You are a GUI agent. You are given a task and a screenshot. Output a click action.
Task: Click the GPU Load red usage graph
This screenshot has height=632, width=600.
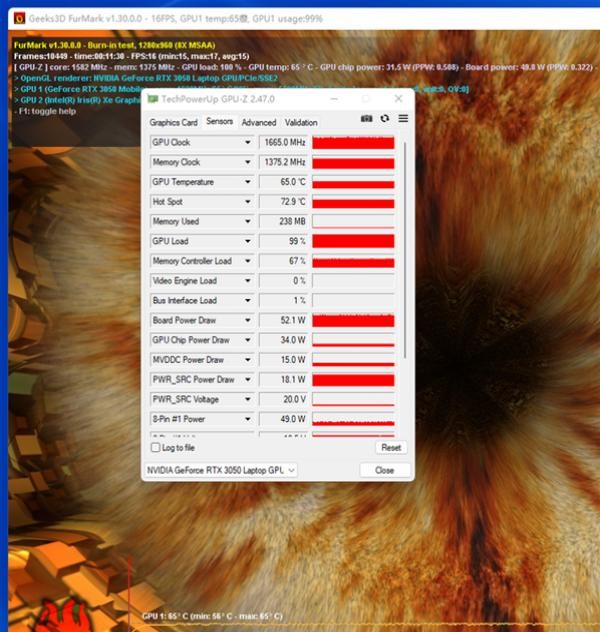point(353,241)
